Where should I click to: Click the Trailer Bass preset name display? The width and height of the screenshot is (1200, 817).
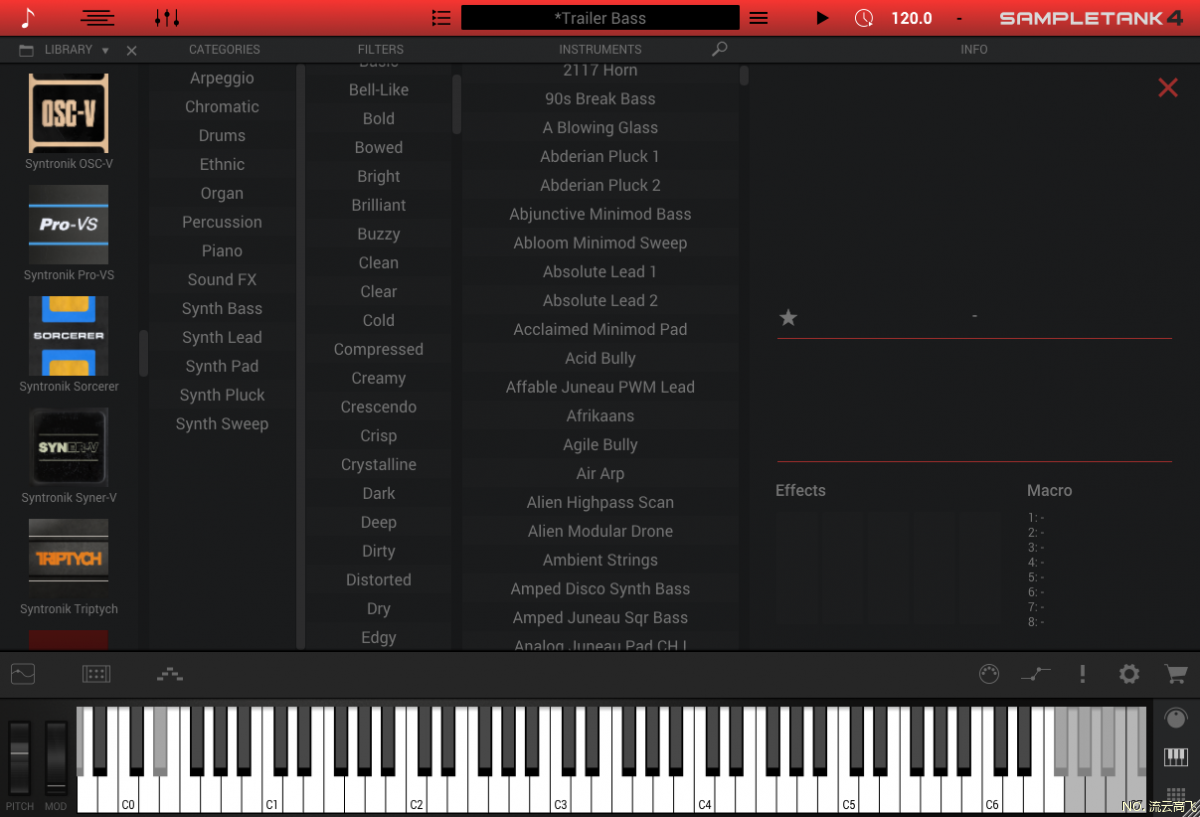pos(600,18)
